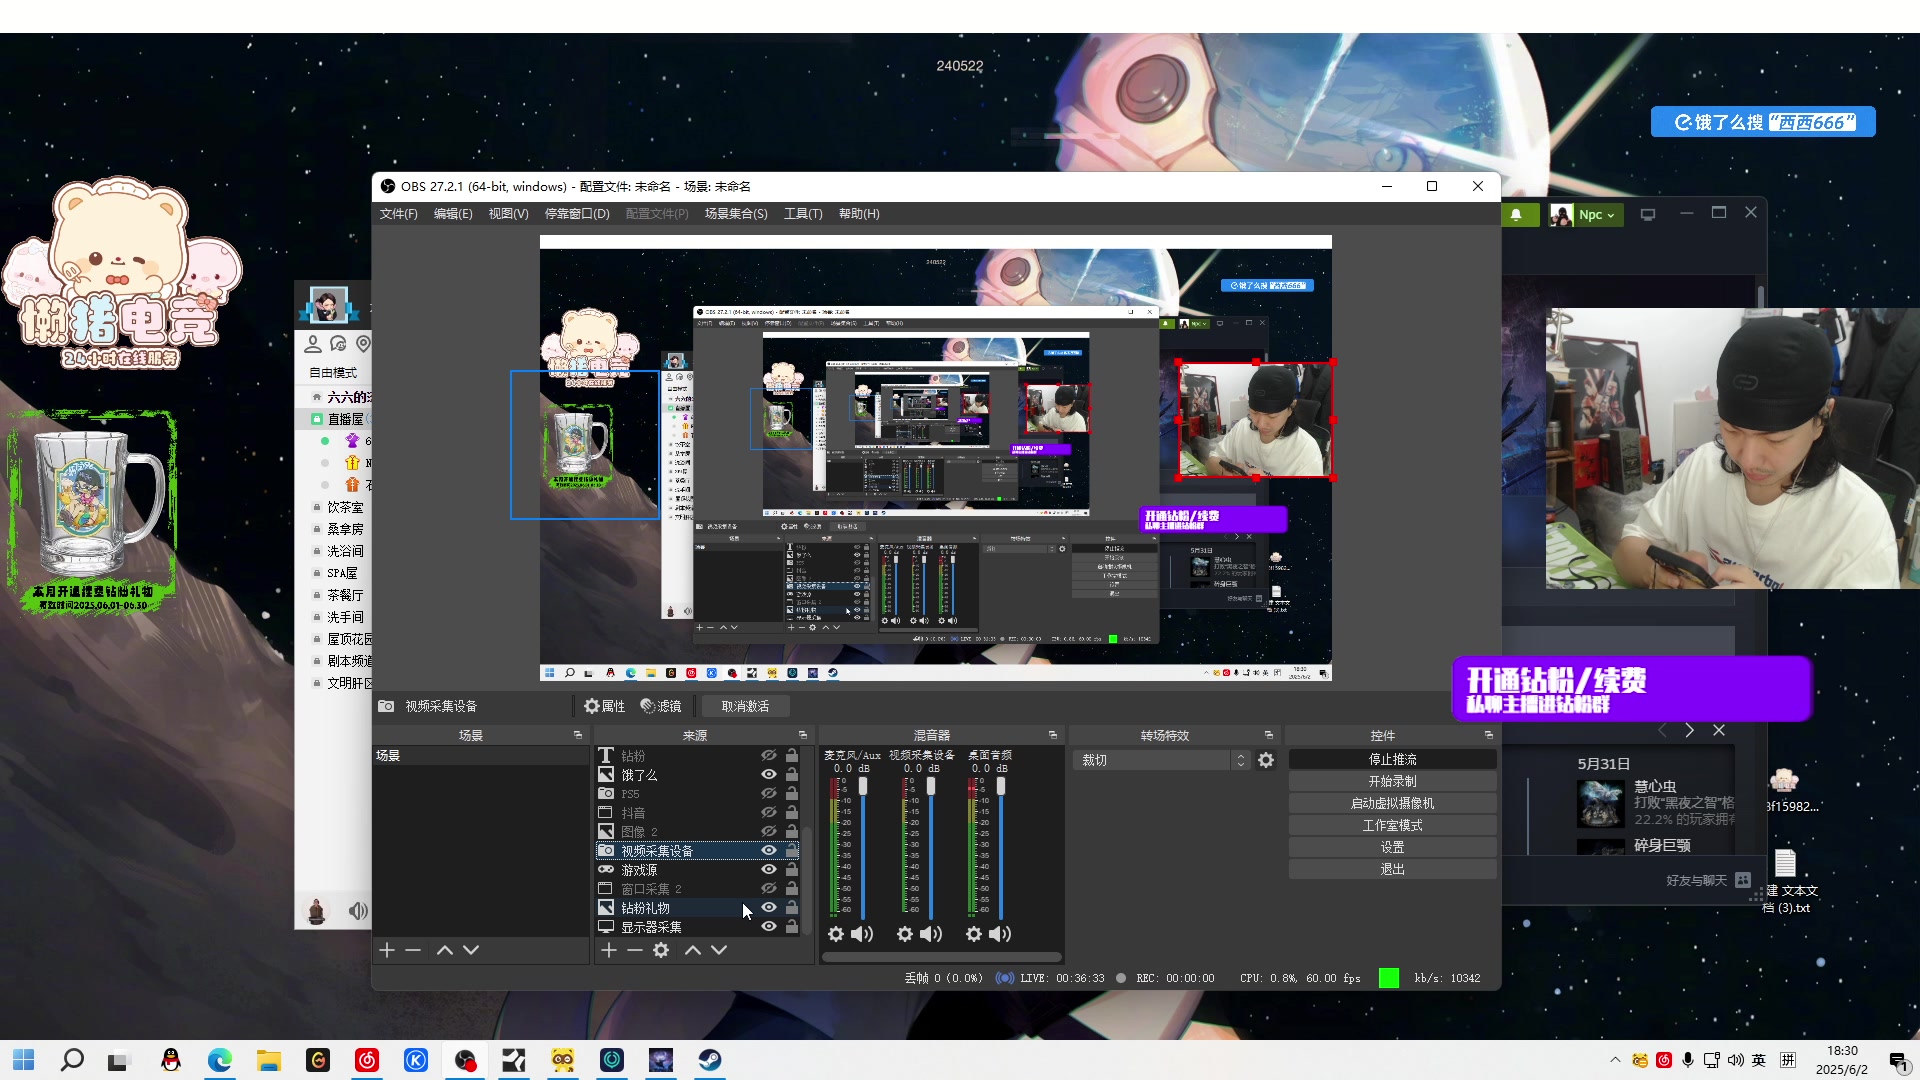
Task: Mute the 桌面音频 channel
Action: coord(1000,934)
